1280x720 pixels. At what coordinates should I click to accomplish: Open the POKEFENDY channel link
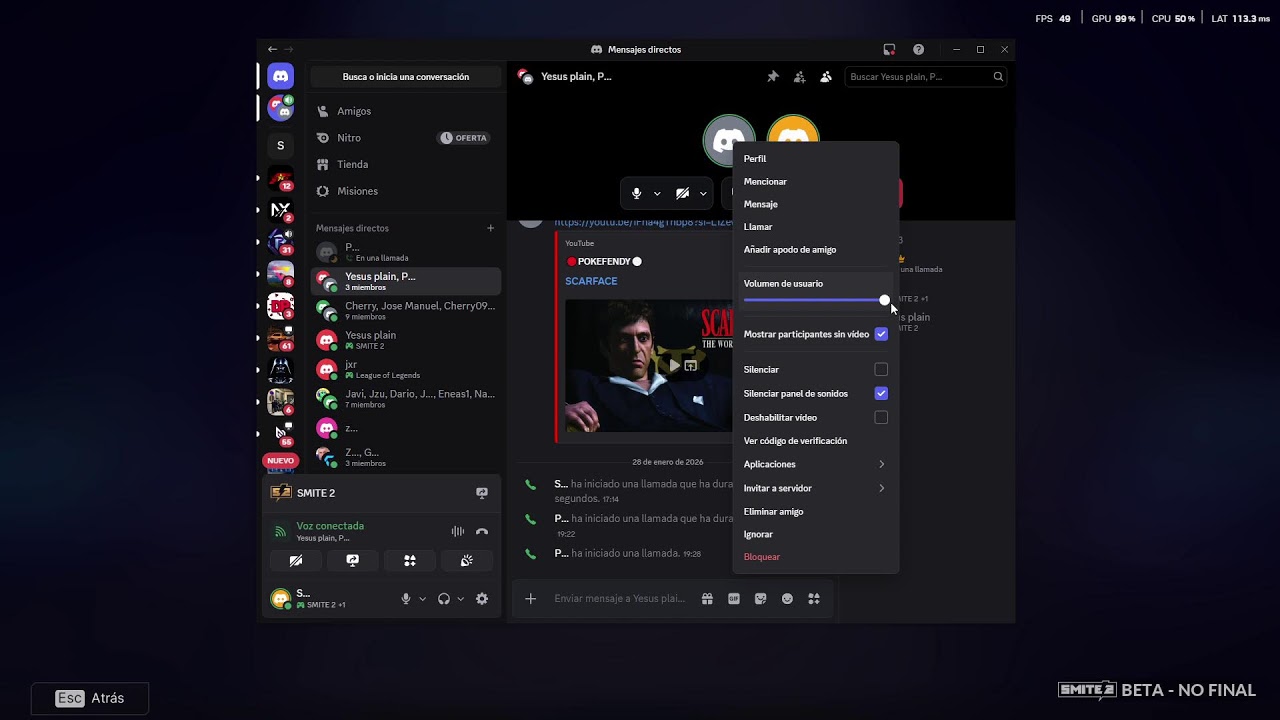604,262
